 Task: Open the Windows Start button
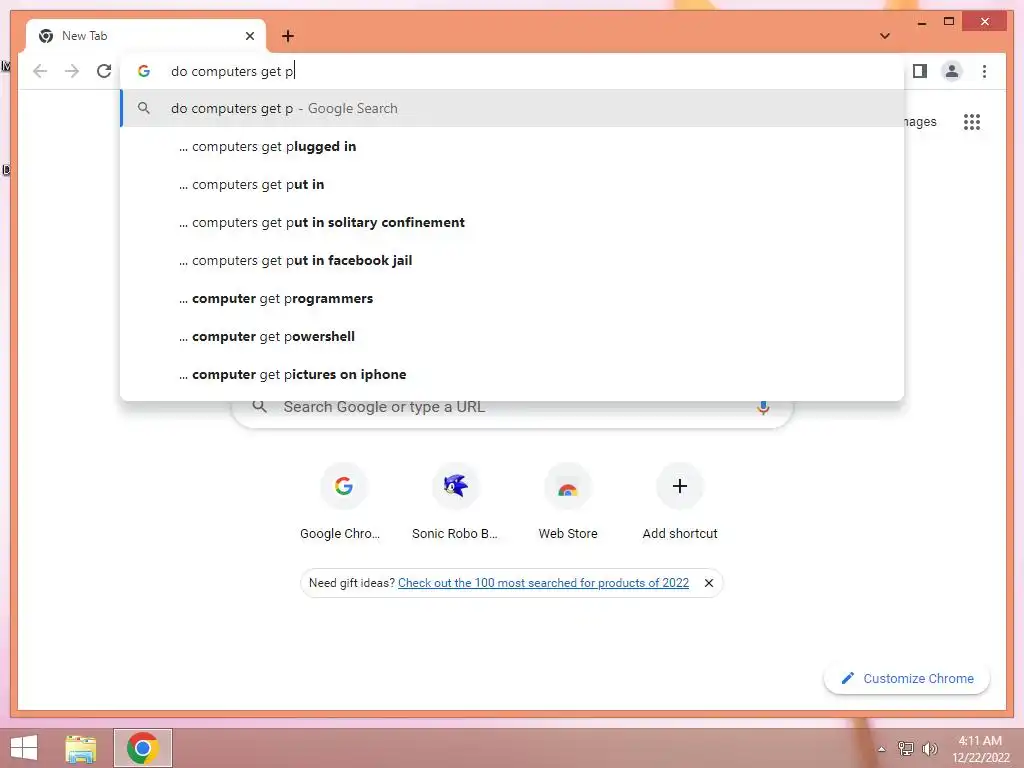pyautogui.click(x=24, y=748)
